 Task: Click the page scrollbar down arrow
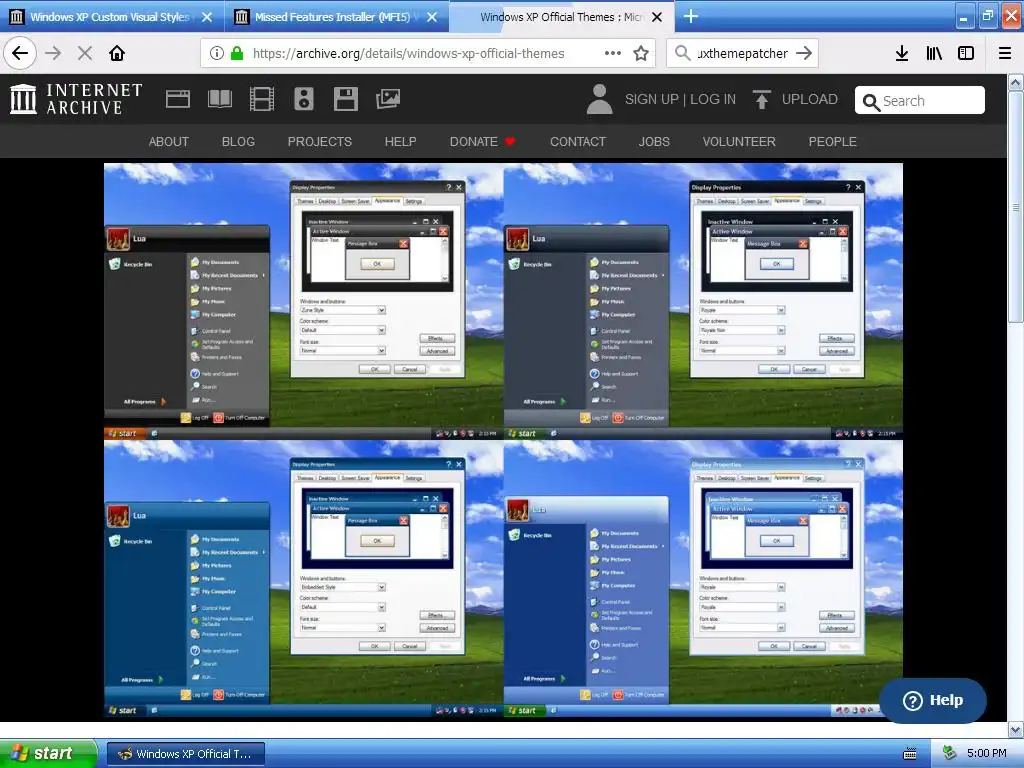point(1016,729)
